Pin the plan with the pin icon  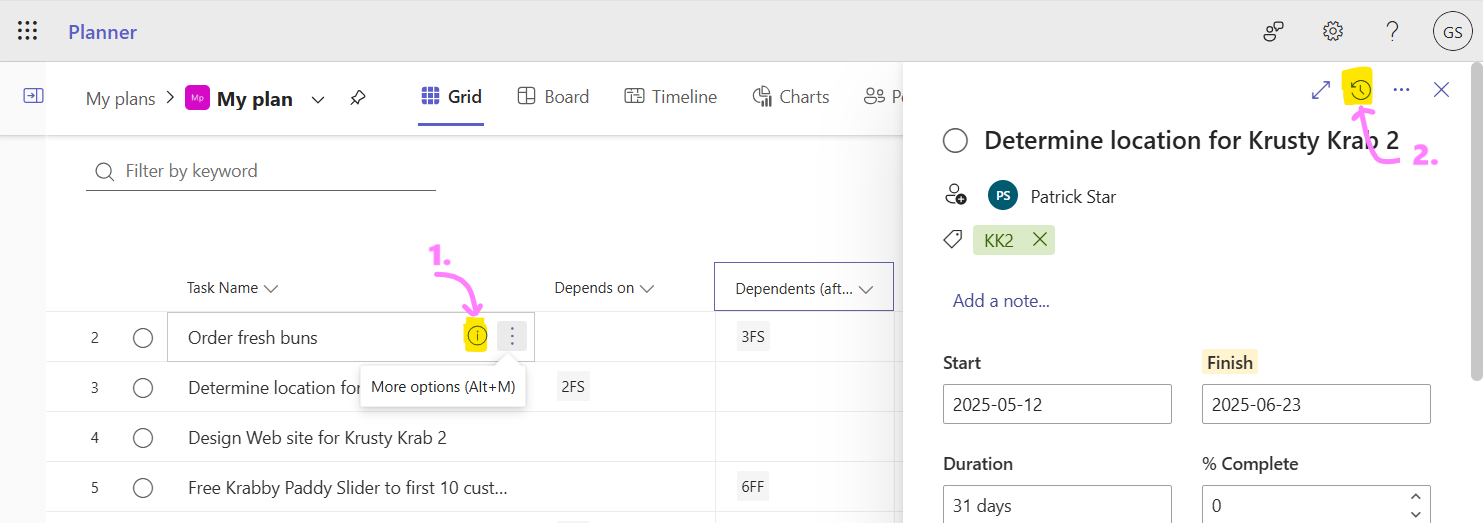pyautogui.click(x=357, y=98)
